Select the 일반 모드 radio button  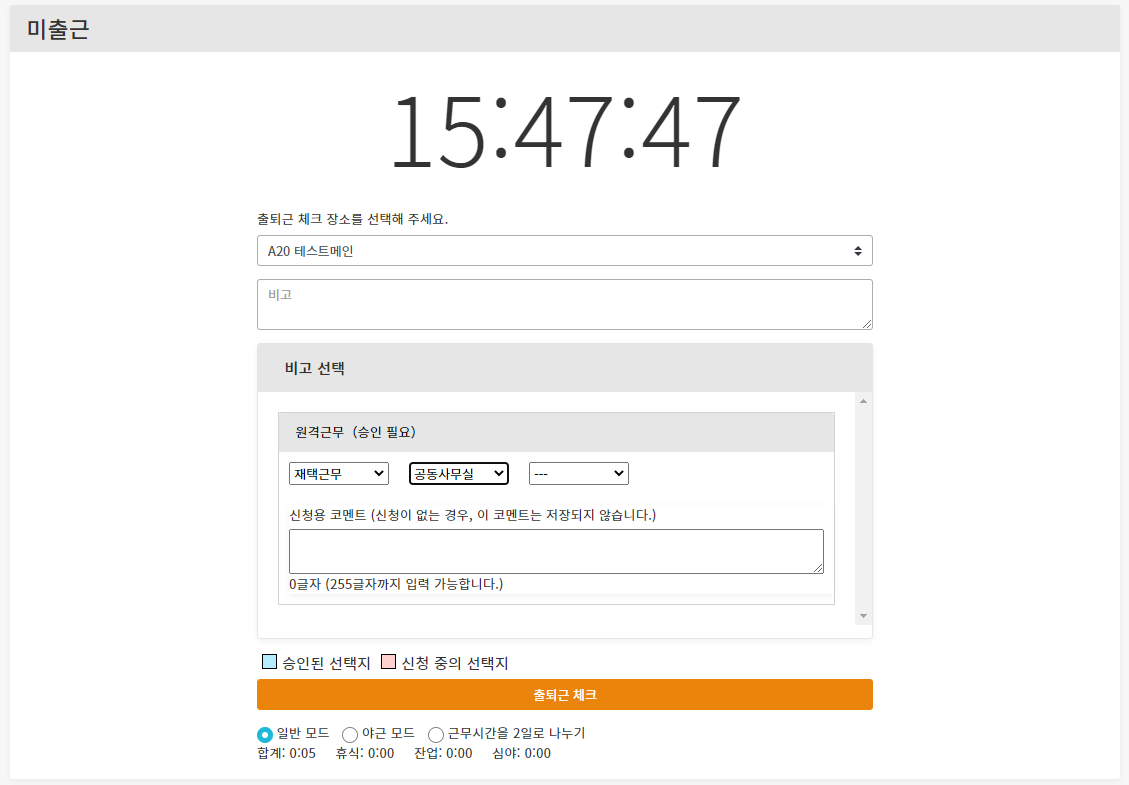coord(265,734)
